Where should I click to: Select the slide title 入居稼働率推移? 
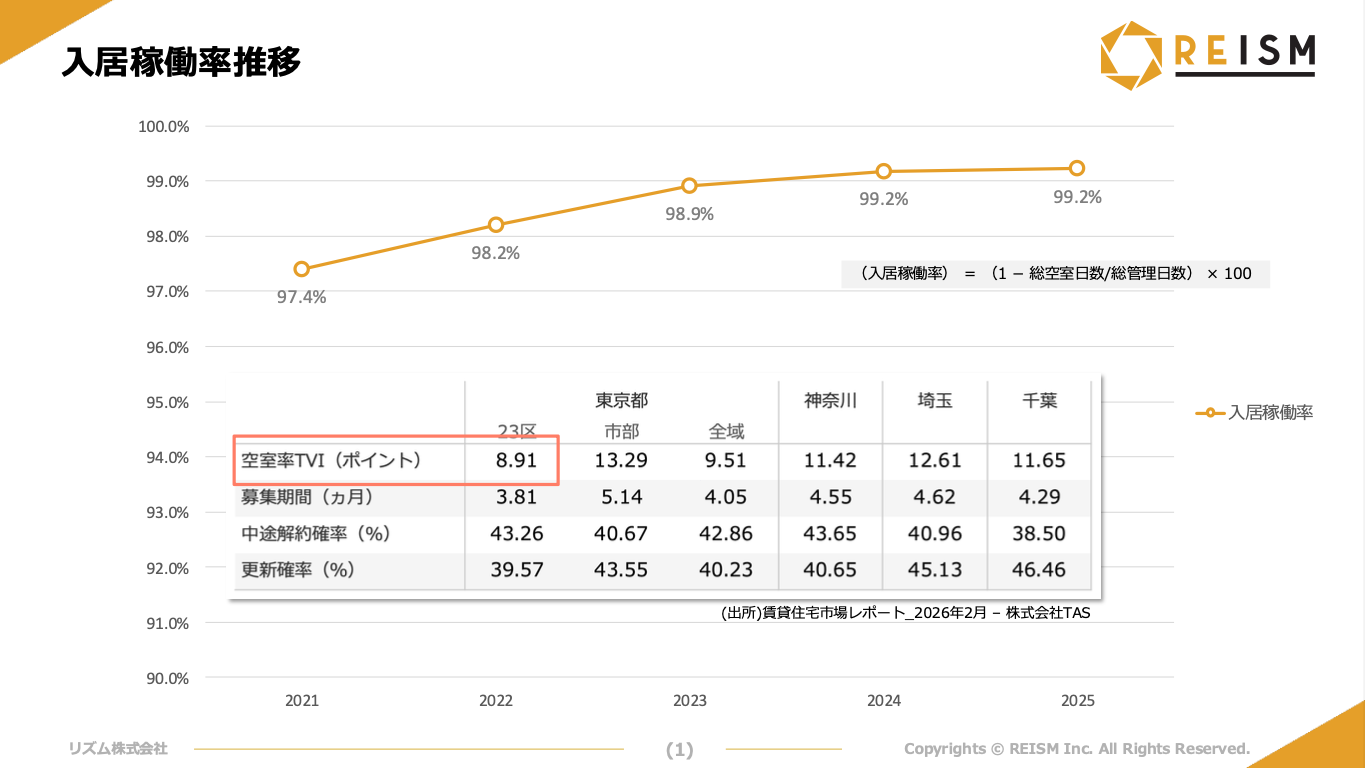point(181,62)
